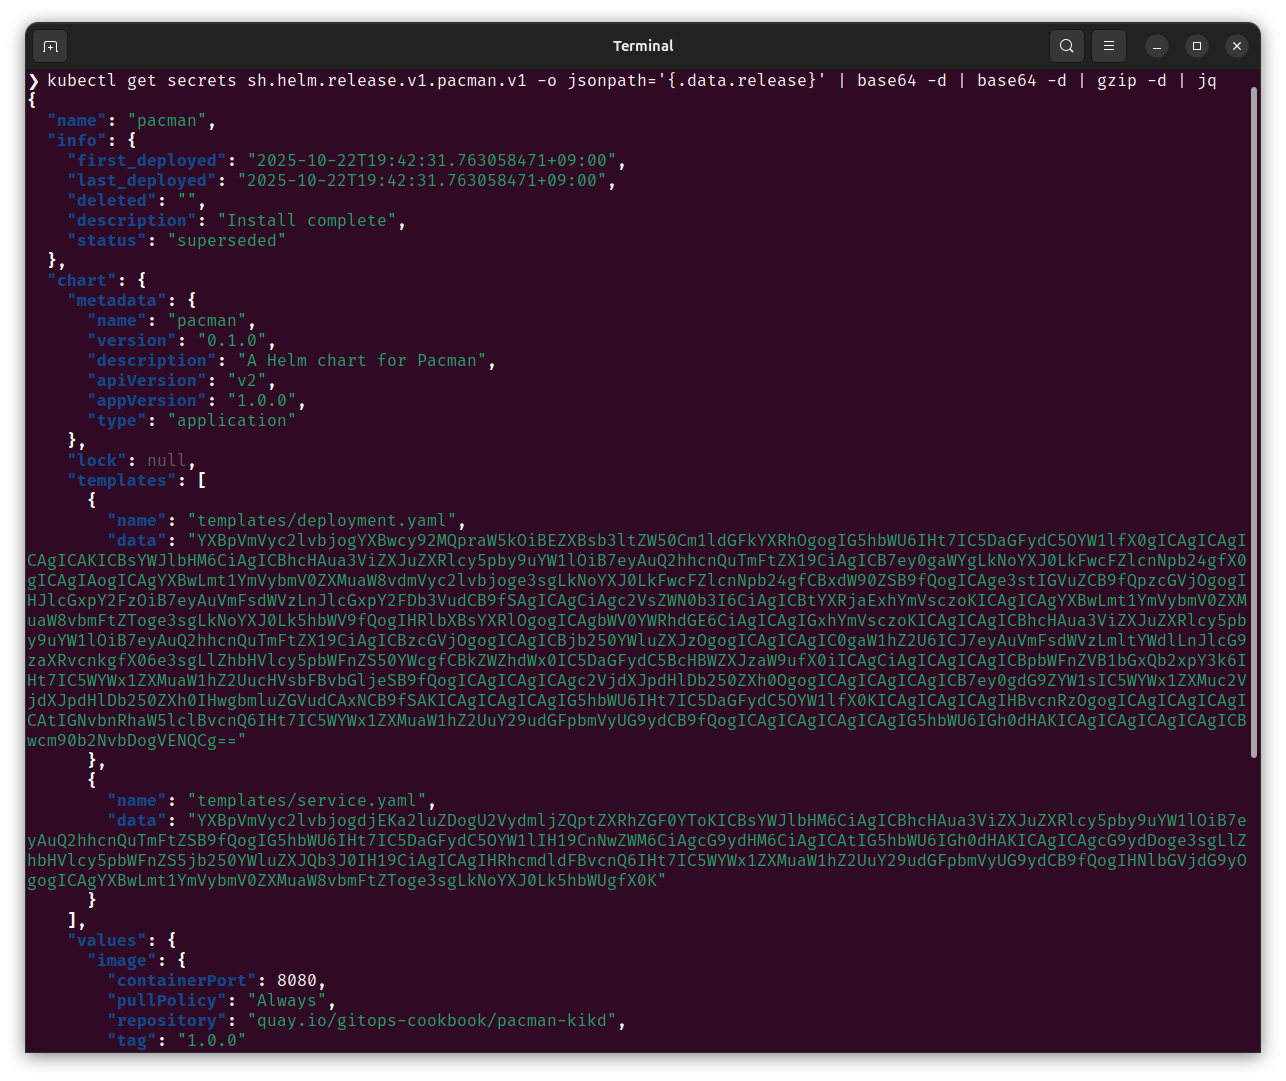Viewport: 1286px width, 1081px height.
Task: Click the "Always" pullPolicy value
Action: (x=287, y=1000)
